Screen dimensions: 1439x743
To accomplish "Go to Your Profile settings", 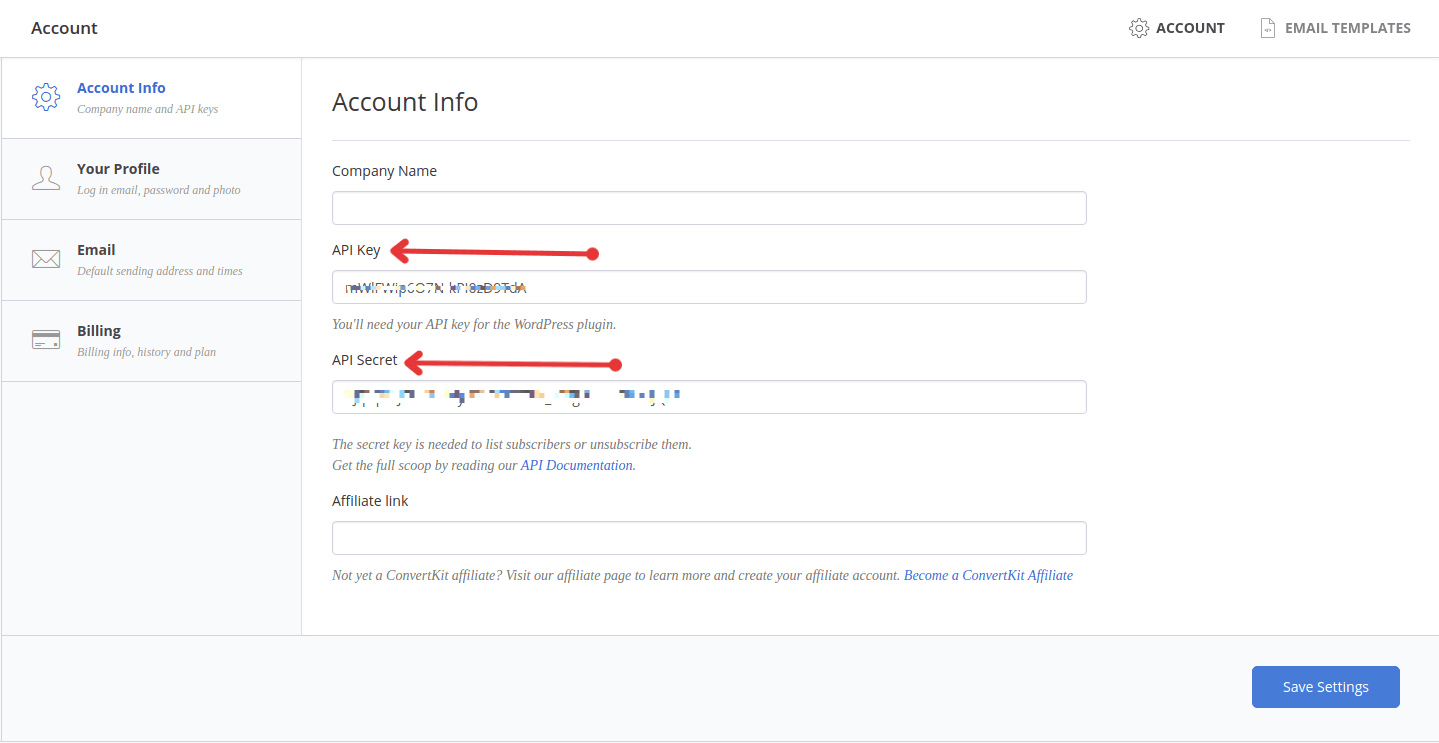I will tap(152, 179).
